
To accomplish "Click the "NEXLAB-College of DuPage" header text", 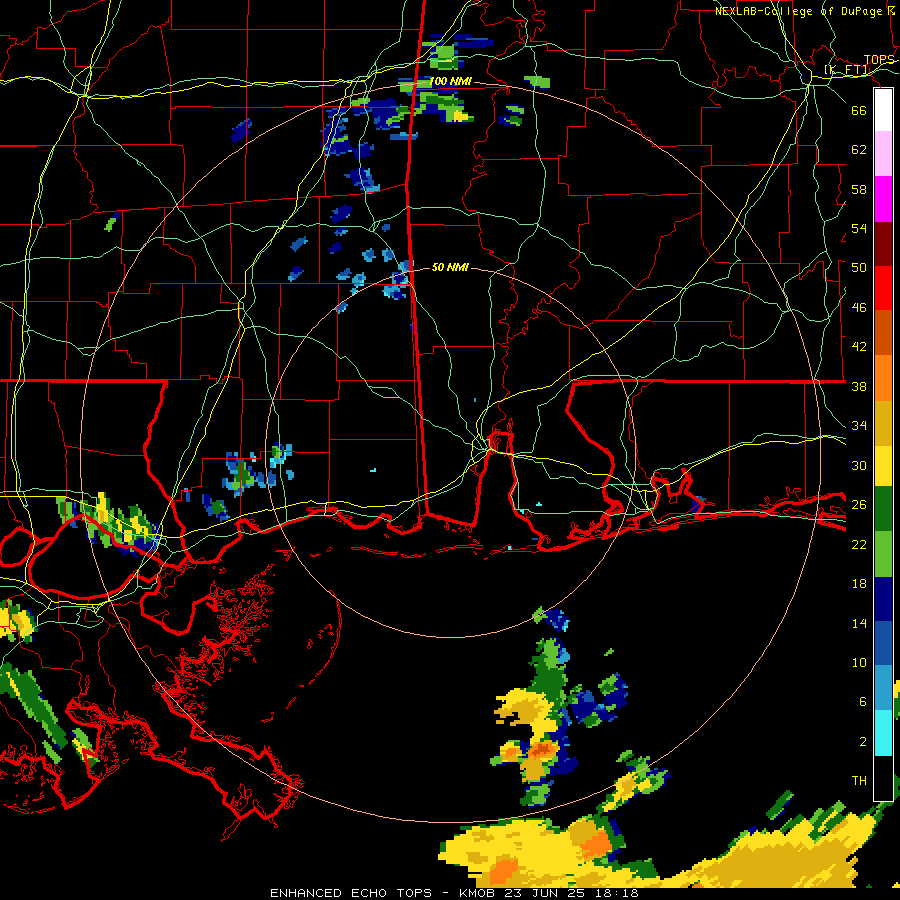I will (798, 11).
